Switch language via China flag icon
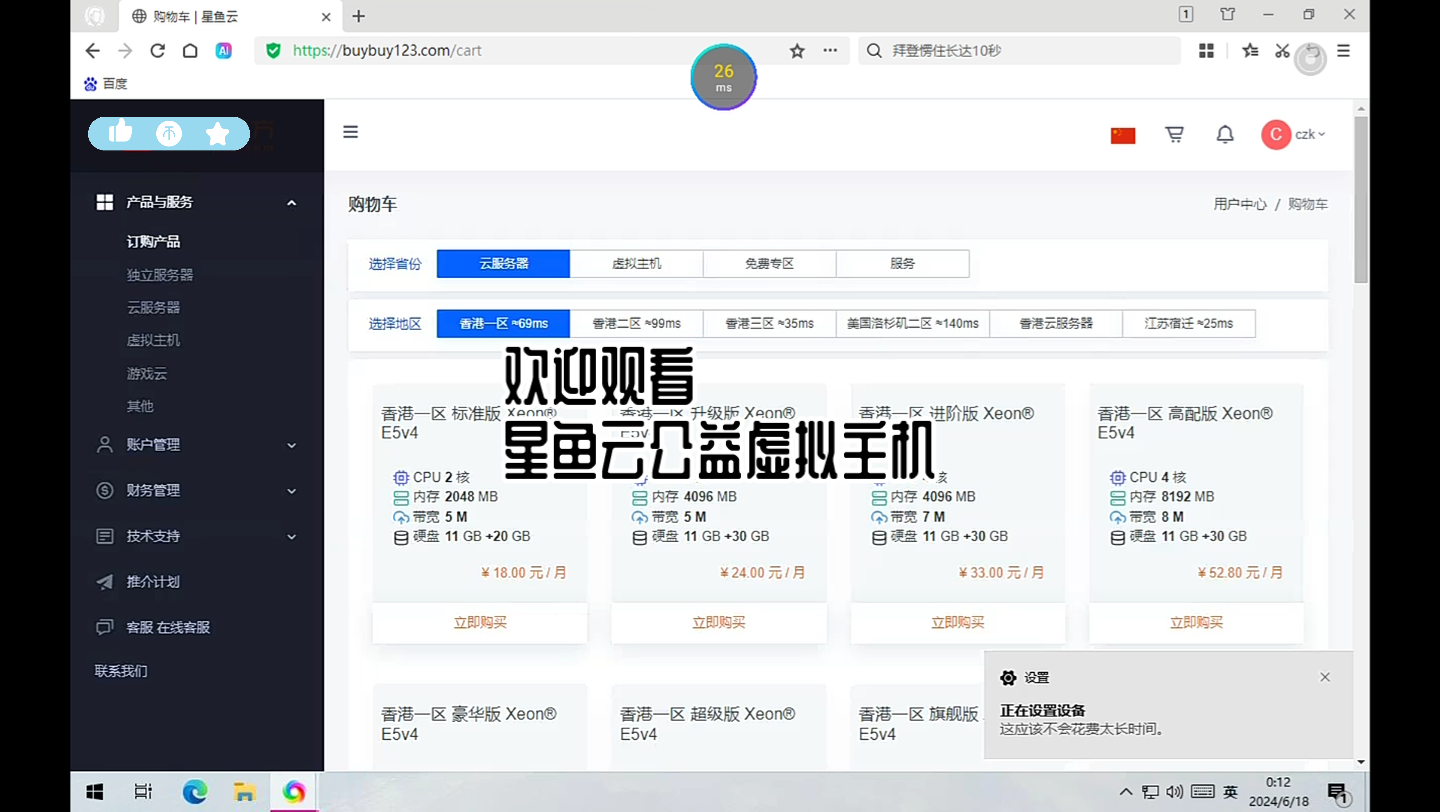Viewport: 1440px width, 812px height. tap(1123, 135)
